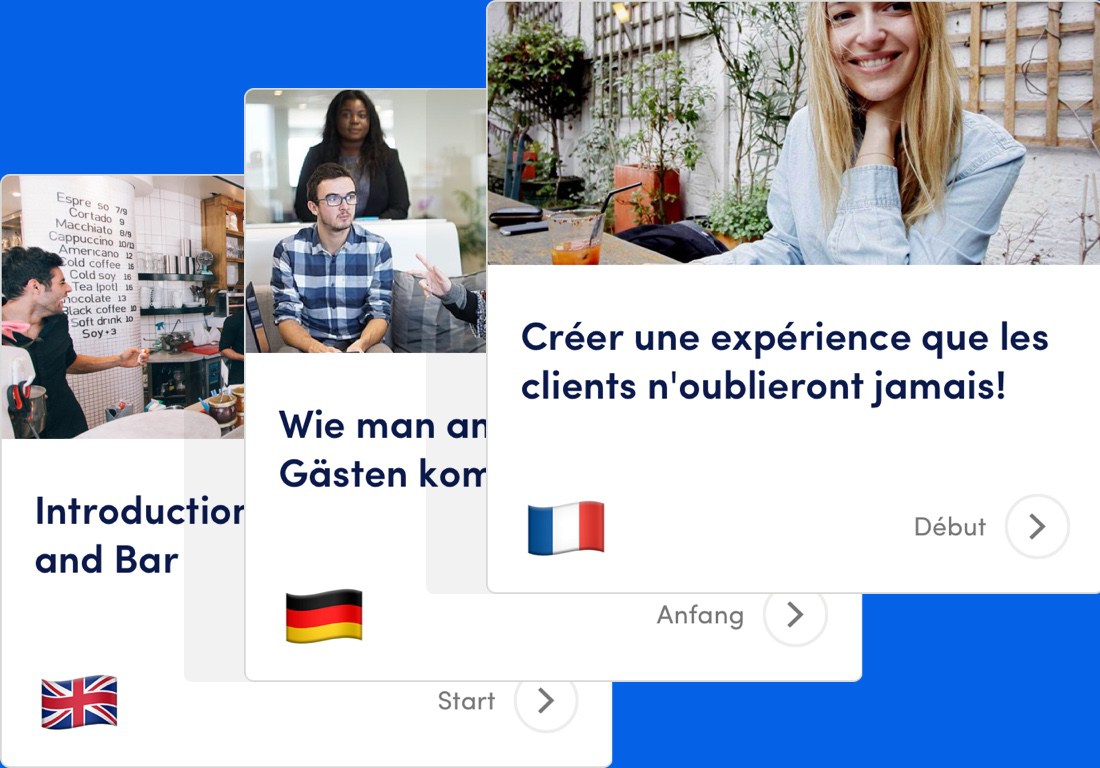Click the Start label
Screen dimensions: 1100x768
coord(467,701)
